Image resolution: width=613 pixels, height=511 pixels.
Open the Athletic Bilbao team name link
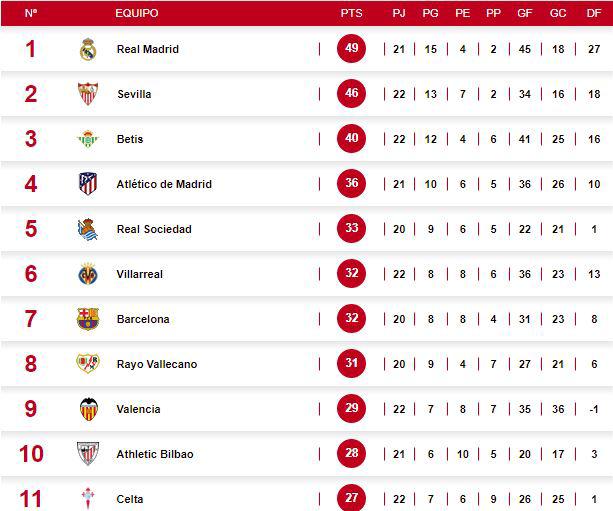pos(155,454)
